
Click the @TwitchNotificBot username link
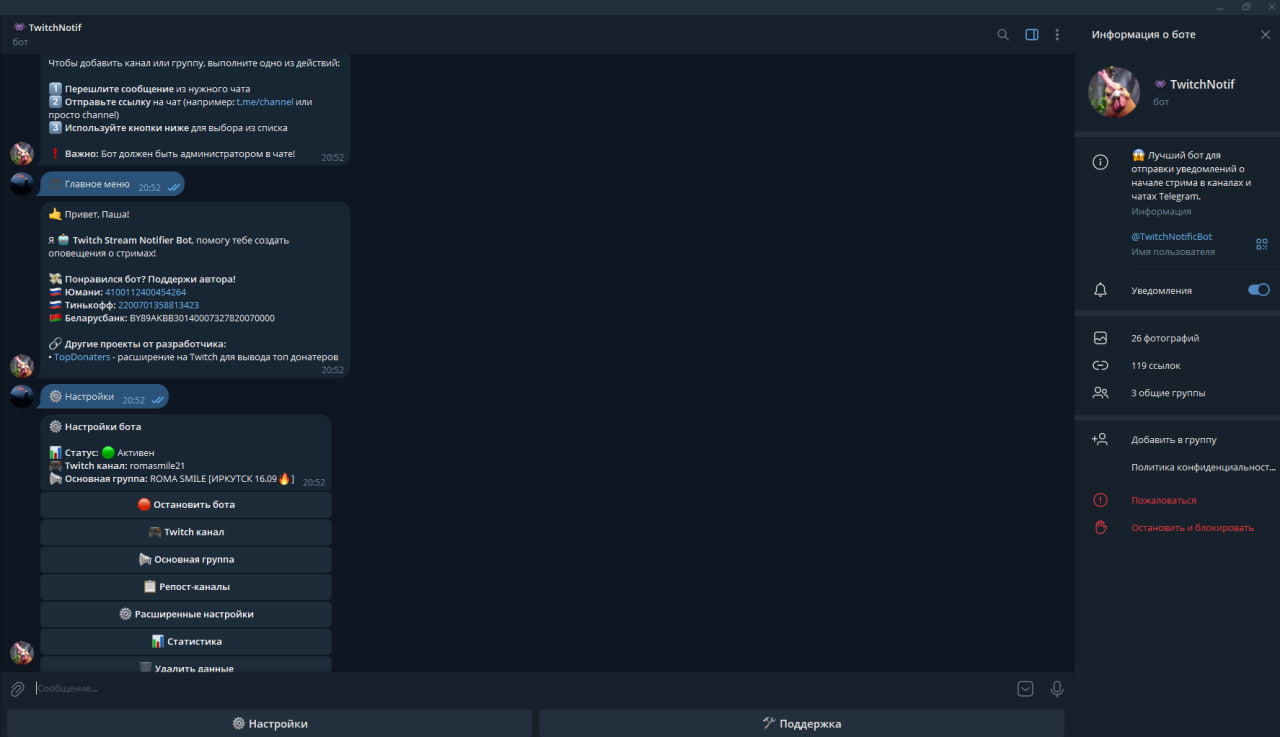(1171, 237)
